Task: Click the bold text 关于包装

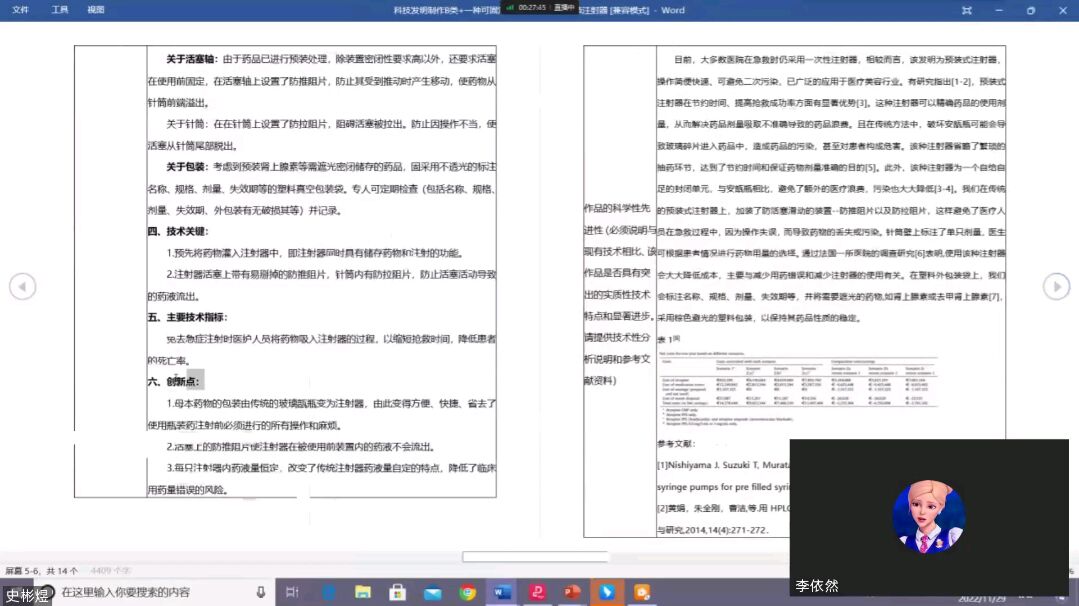Action: pos(187,167)
